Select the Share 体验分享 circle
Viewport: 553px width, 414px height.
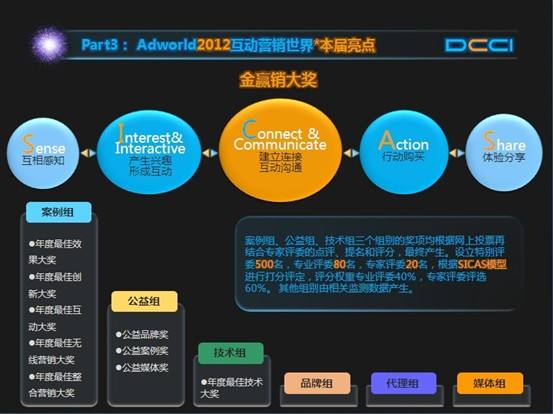pos(504,153)
